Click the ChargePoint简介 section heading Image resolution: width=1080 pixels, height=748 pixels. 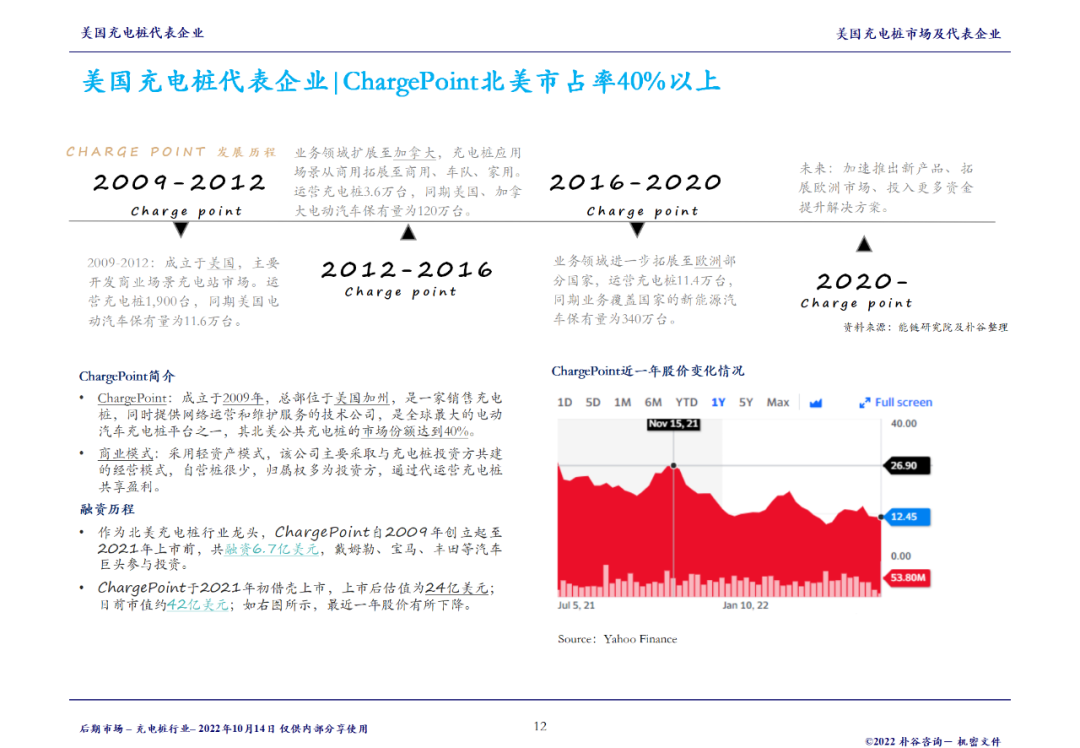click(127, 376)
